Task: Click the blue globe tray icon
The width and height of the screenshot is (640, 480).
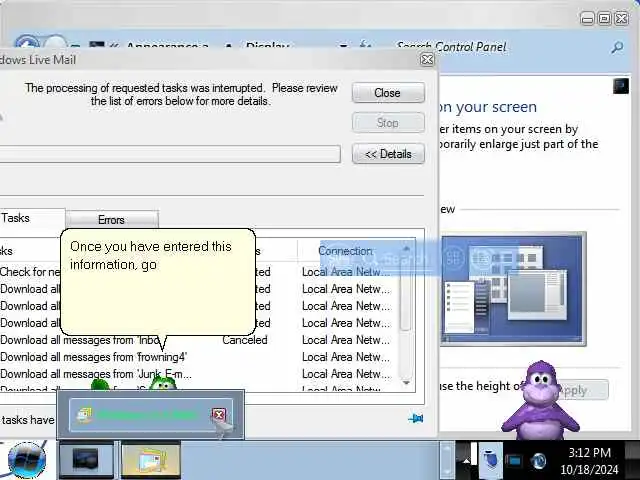Action: click(x=538, y=461)
